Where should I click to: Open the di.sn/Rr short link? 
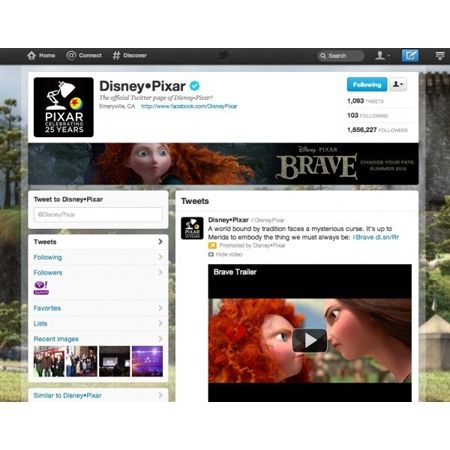click(387, 237)
